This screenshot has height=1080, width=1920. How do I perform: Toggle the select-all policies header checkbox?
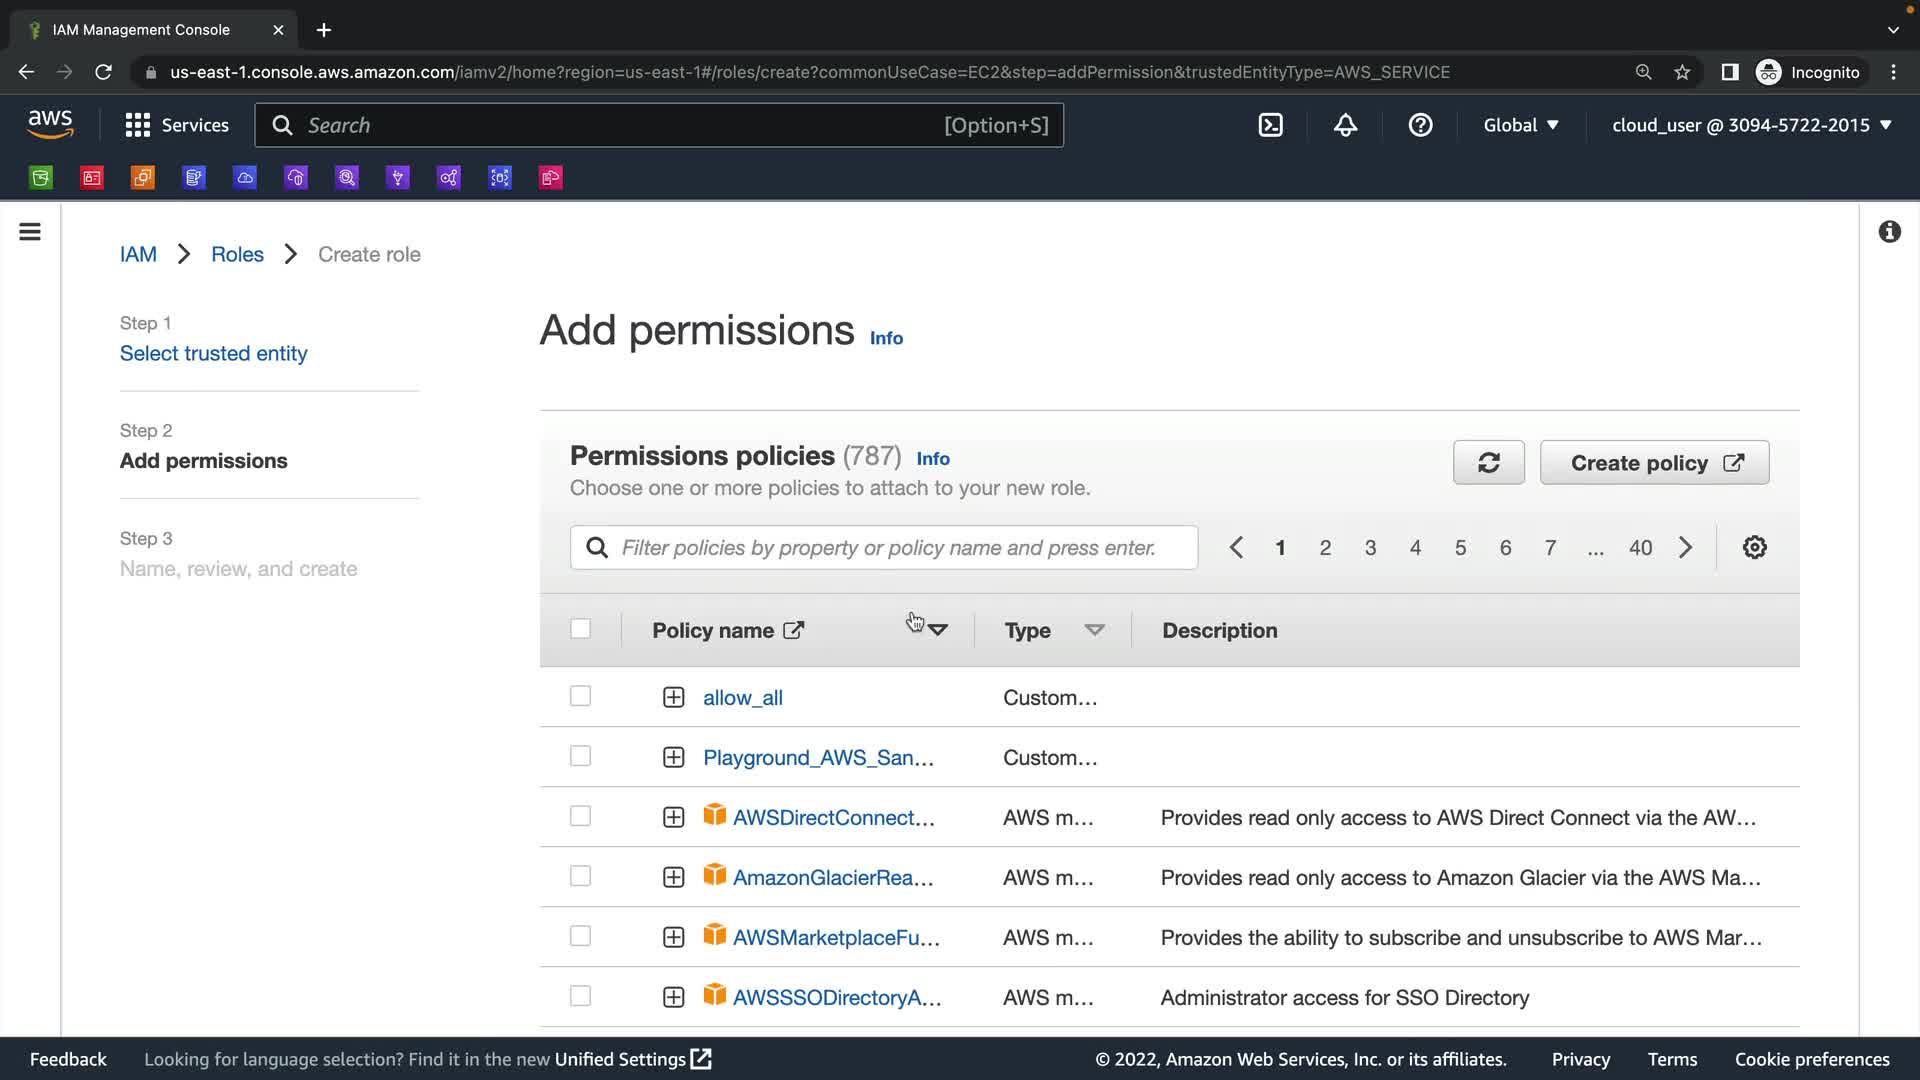coord(580,629)
